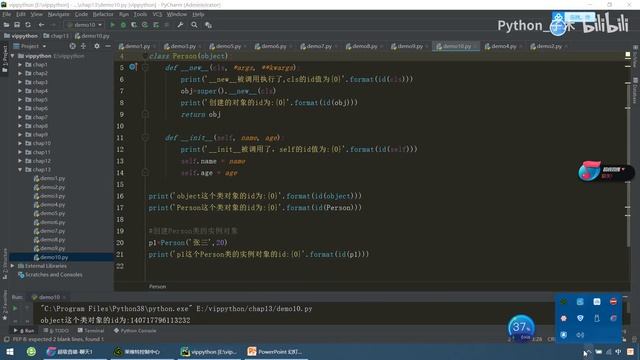Open the TODO tool window tab
The image size is (640, 360).
[57, 330]
